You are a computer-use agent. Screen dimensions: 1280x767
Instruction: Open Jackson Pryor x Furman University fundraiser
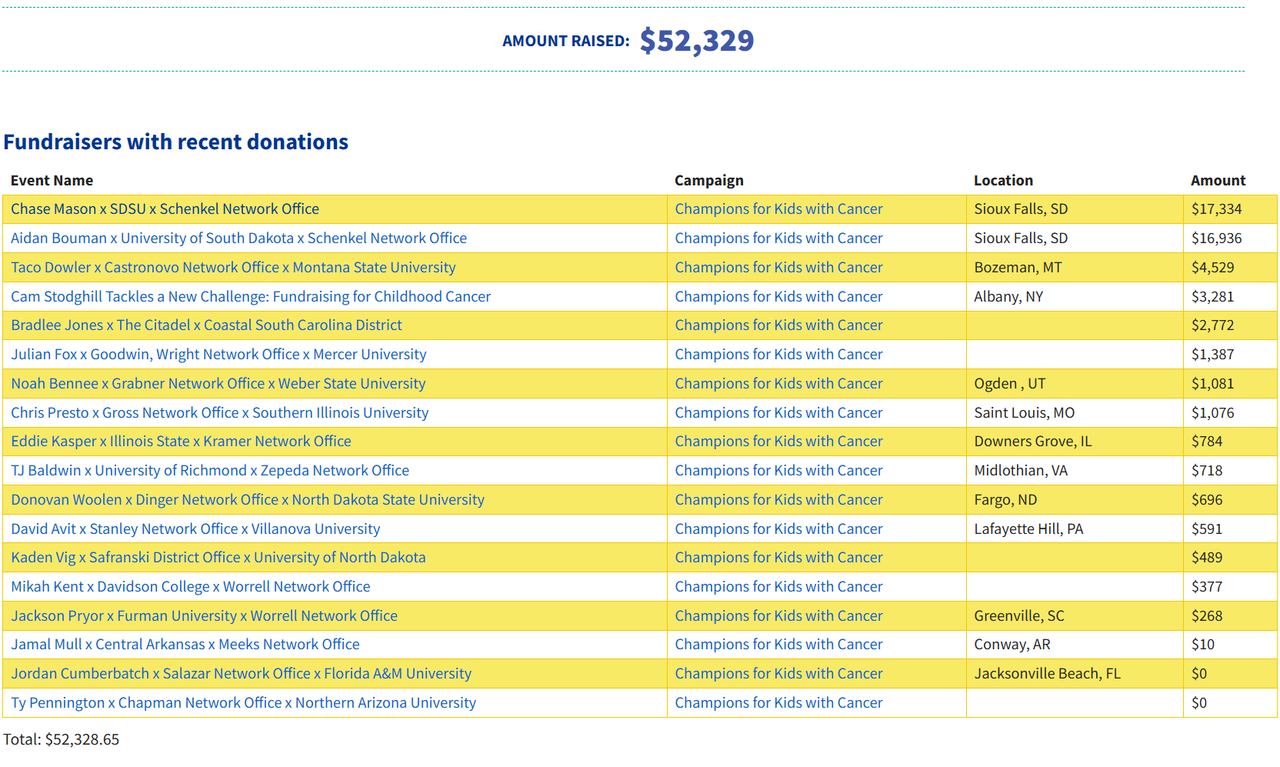click(x=204, y=615)
